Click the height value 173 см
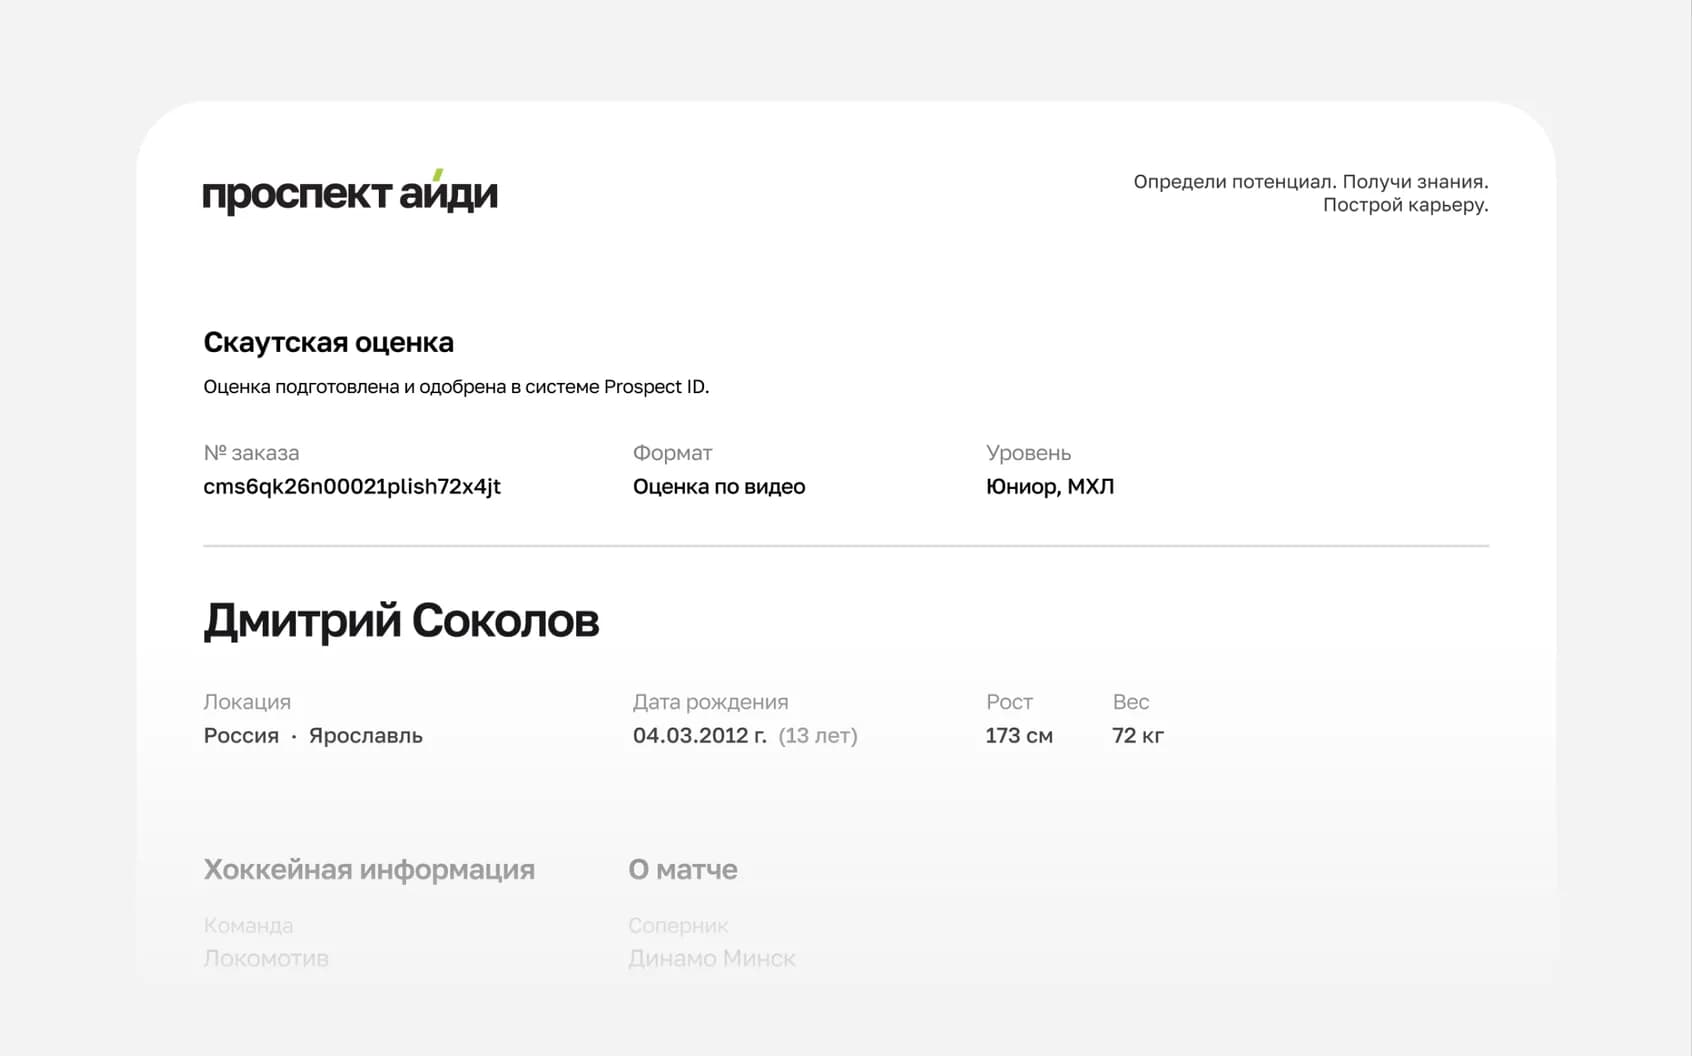The image size is (1692, 1056). click(1019, 736)
